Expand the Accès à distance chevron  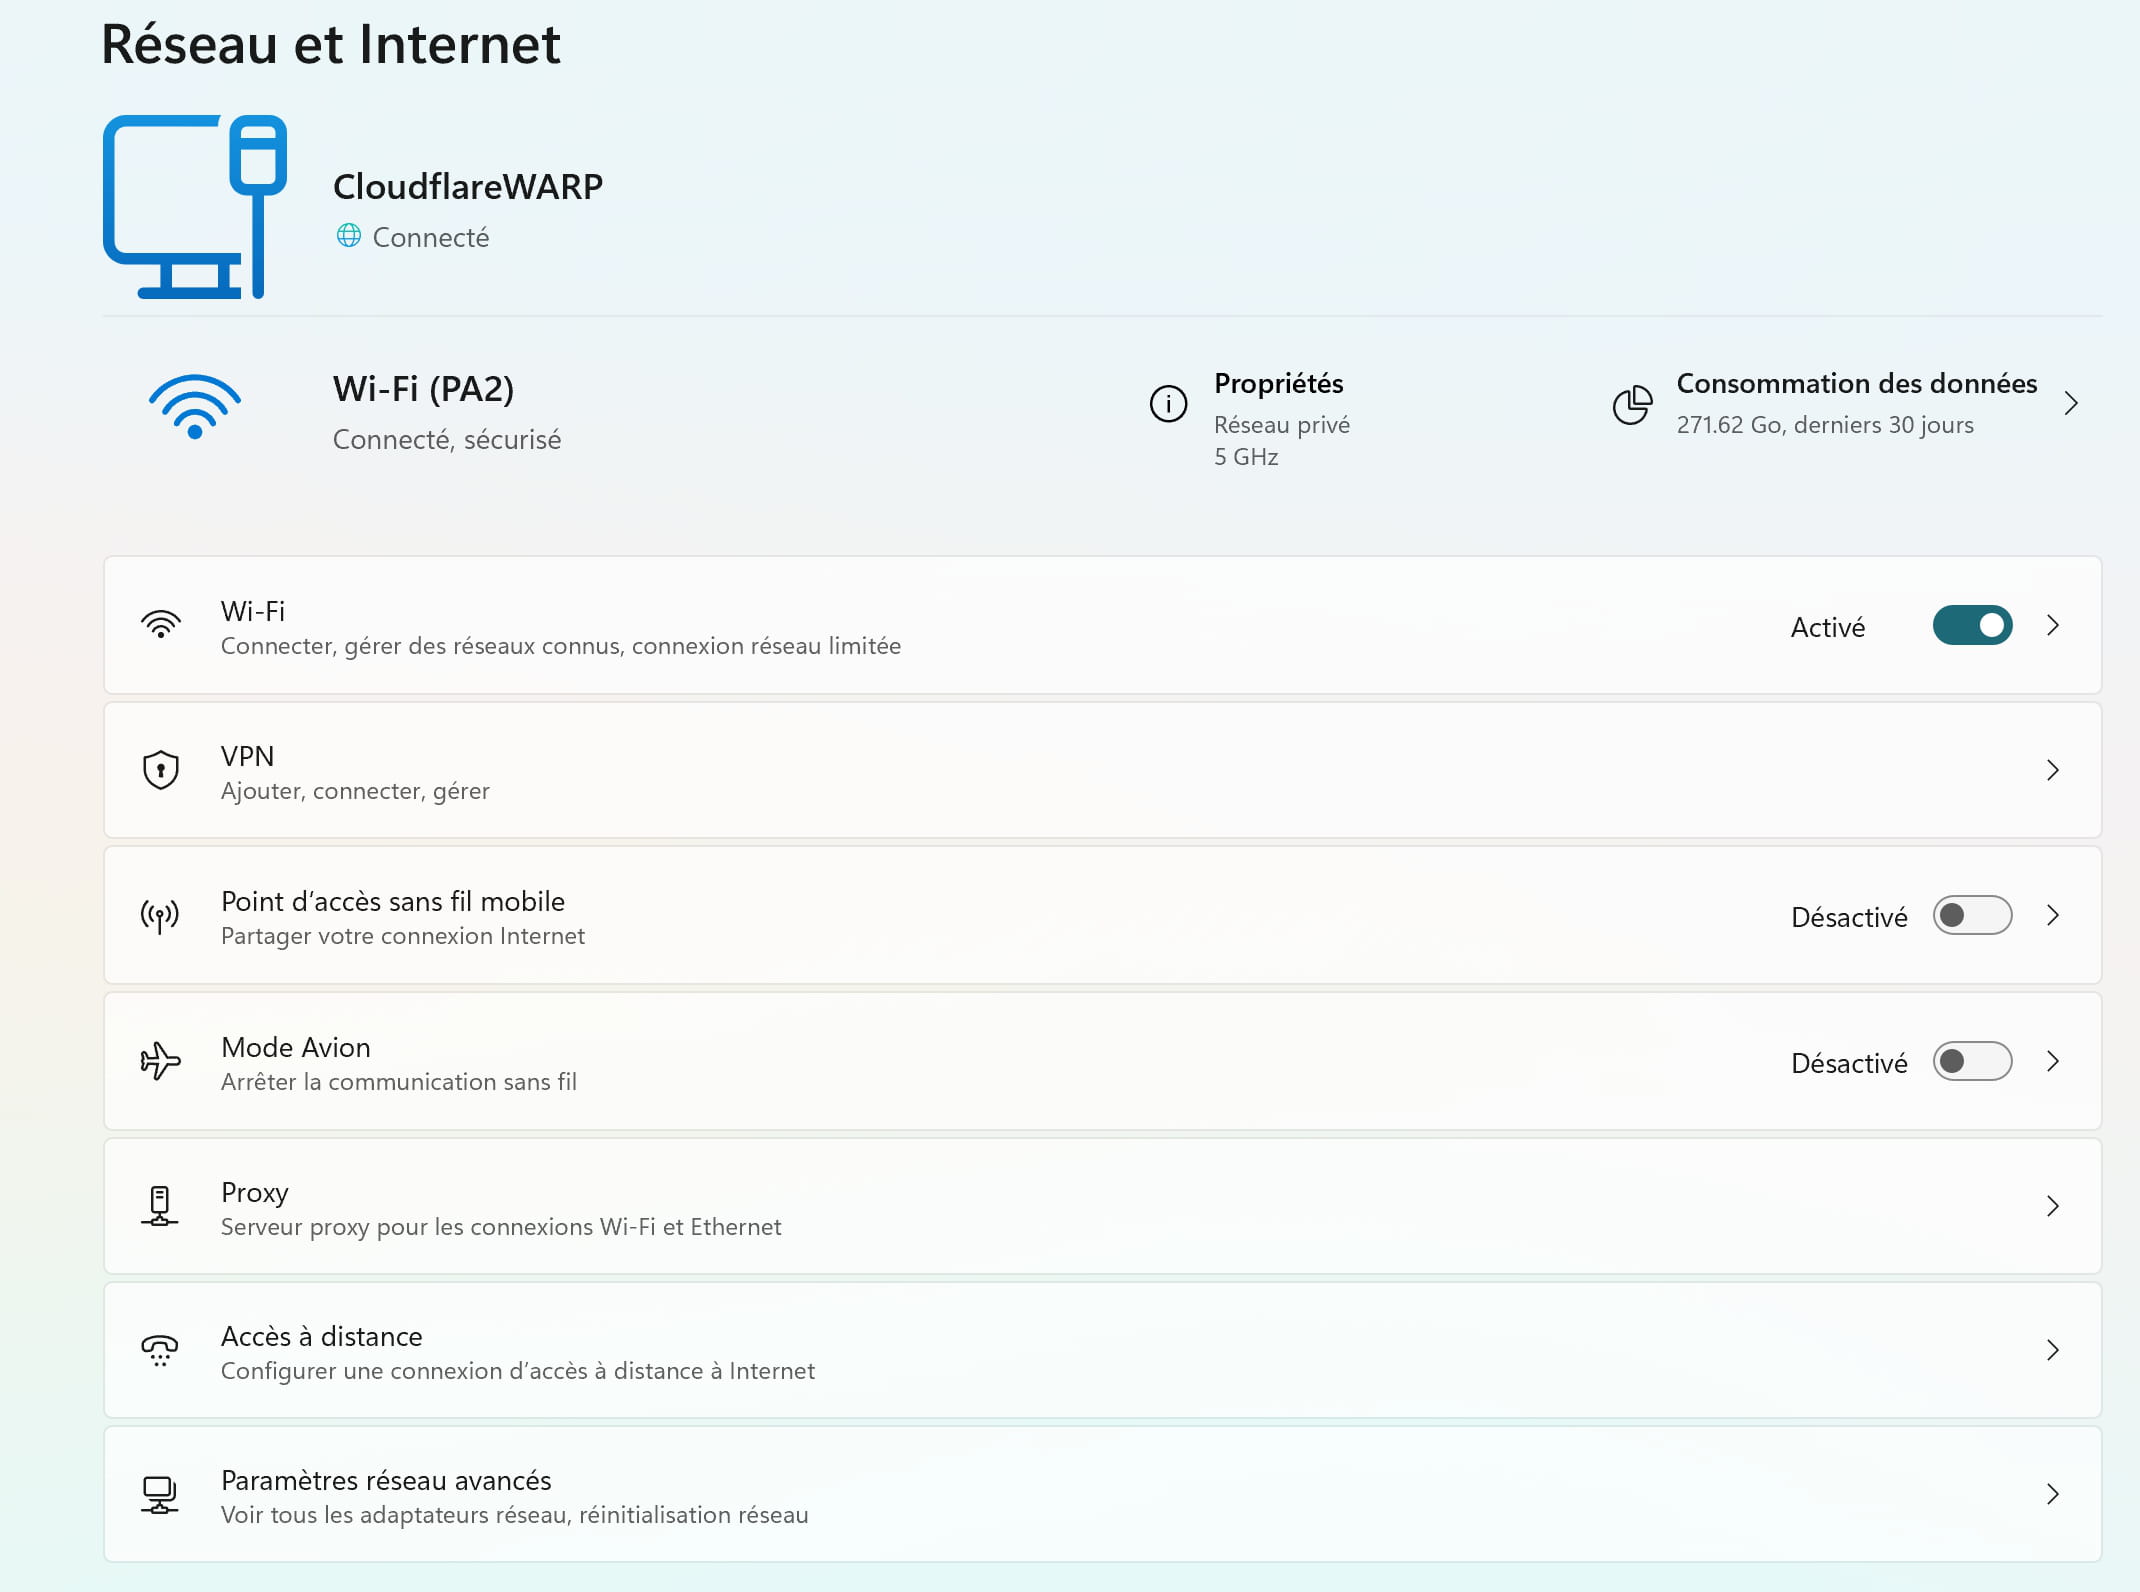2053,1350
